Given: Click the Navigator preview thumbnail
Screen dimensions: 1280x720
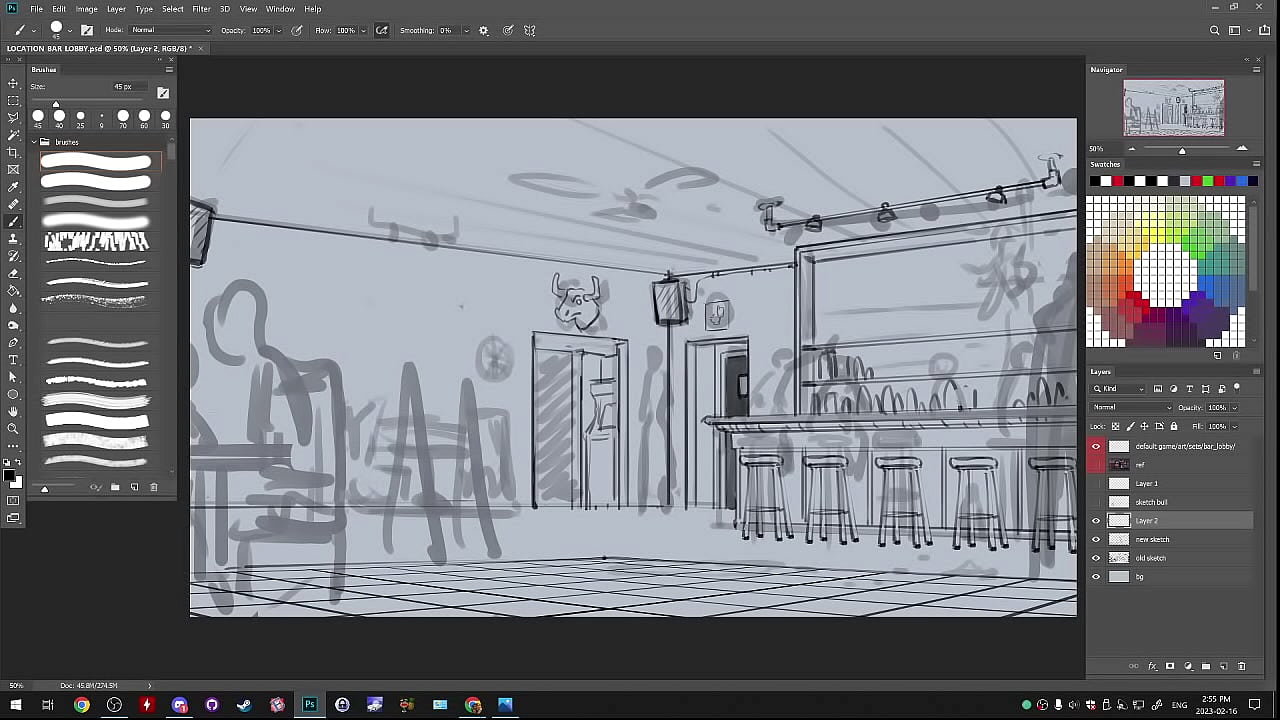Looking at the screenshot, I should click(x=1173, y=108).
